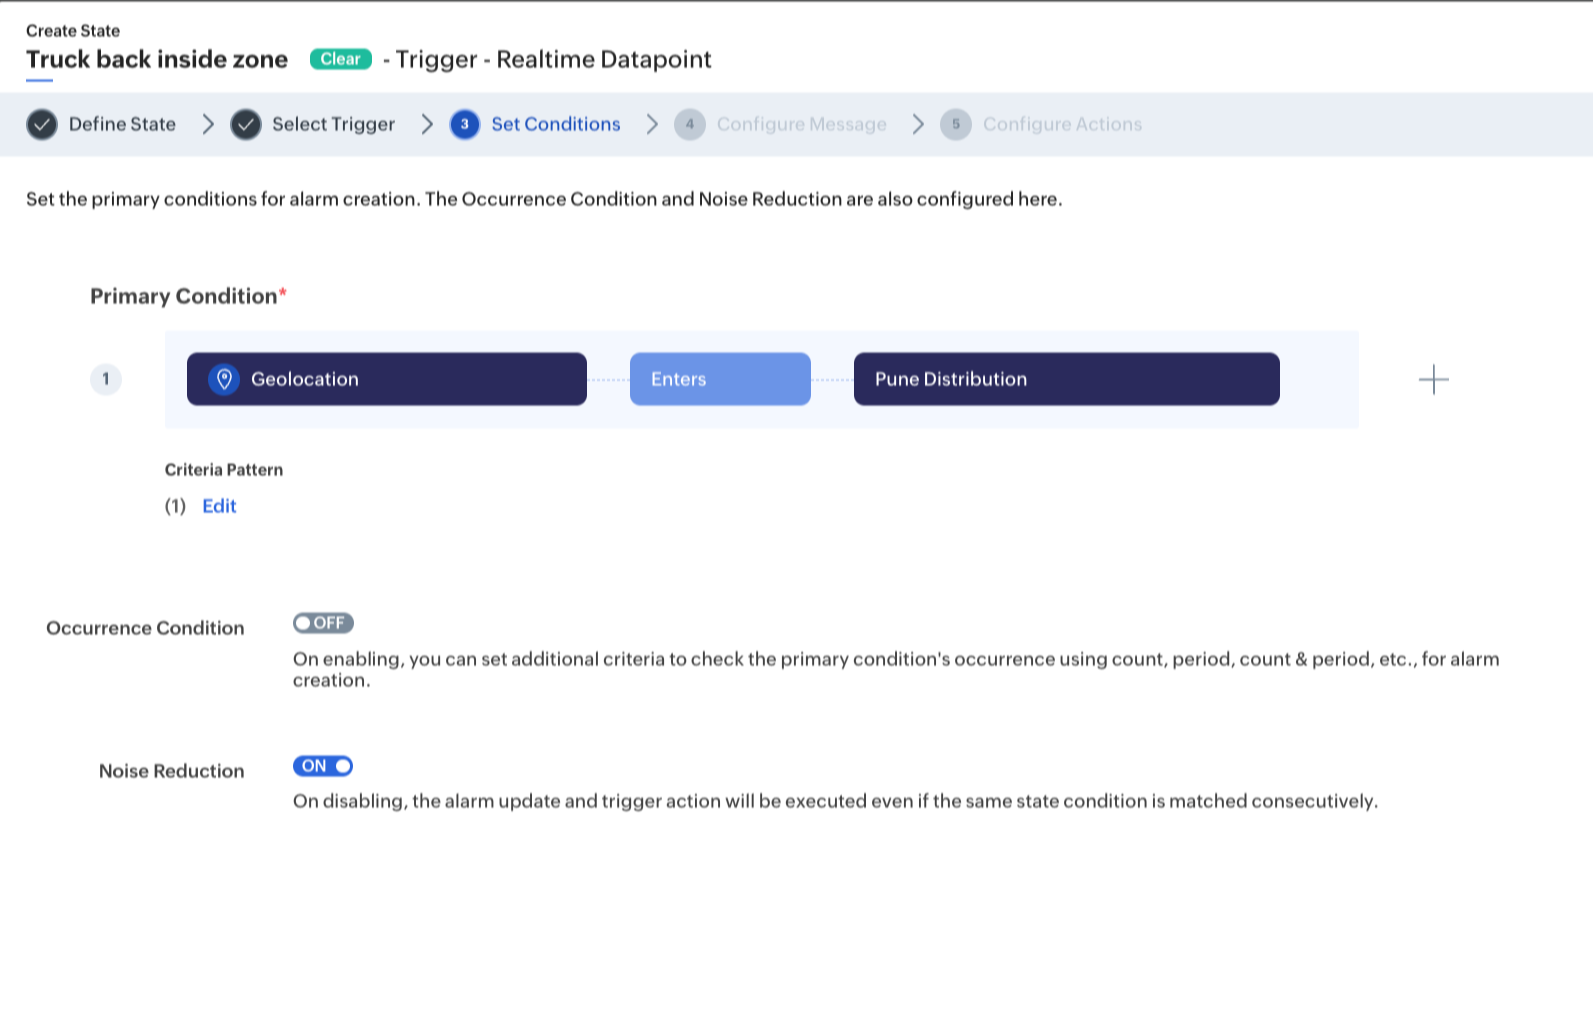Select the Set Conditions step label
This screenshot has height=1010, width=1593.
tap(556, 124)
